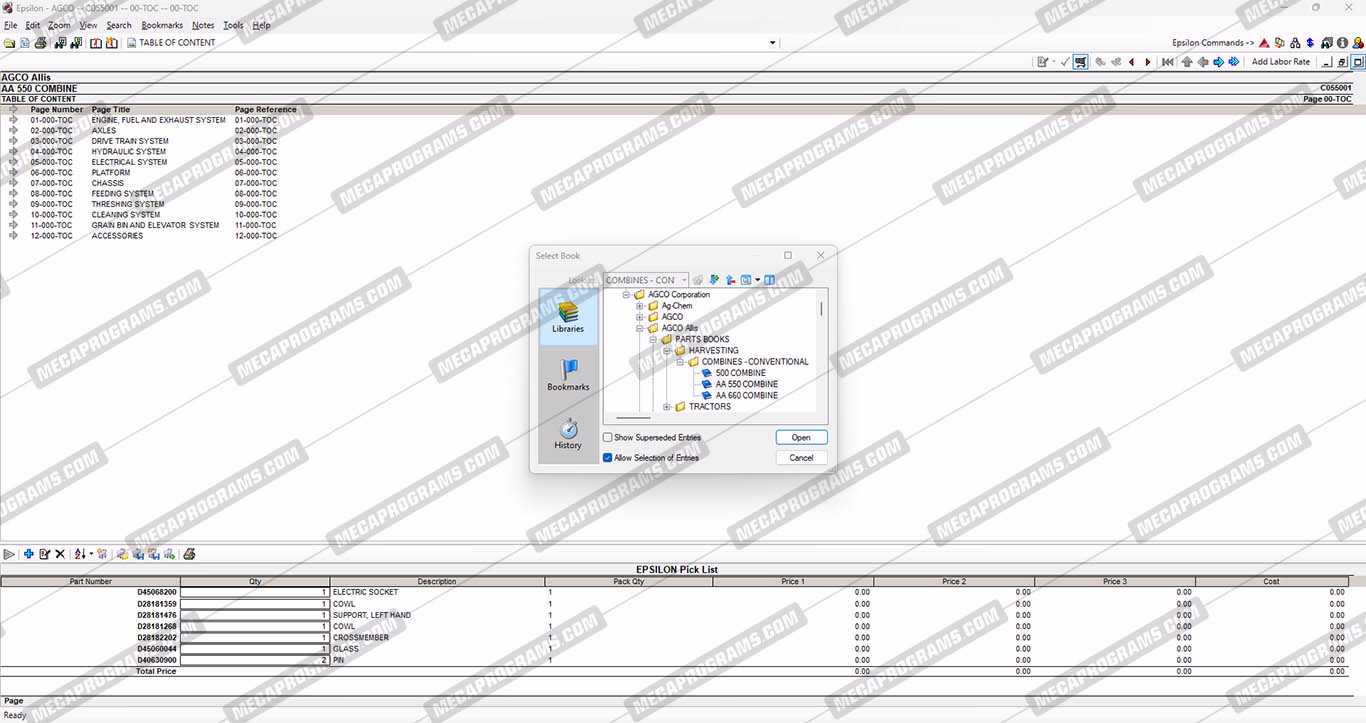Screen dimensions: 1366x723
Task: Switch to the Bookmarks flag panel
Action: coord(568,375)
